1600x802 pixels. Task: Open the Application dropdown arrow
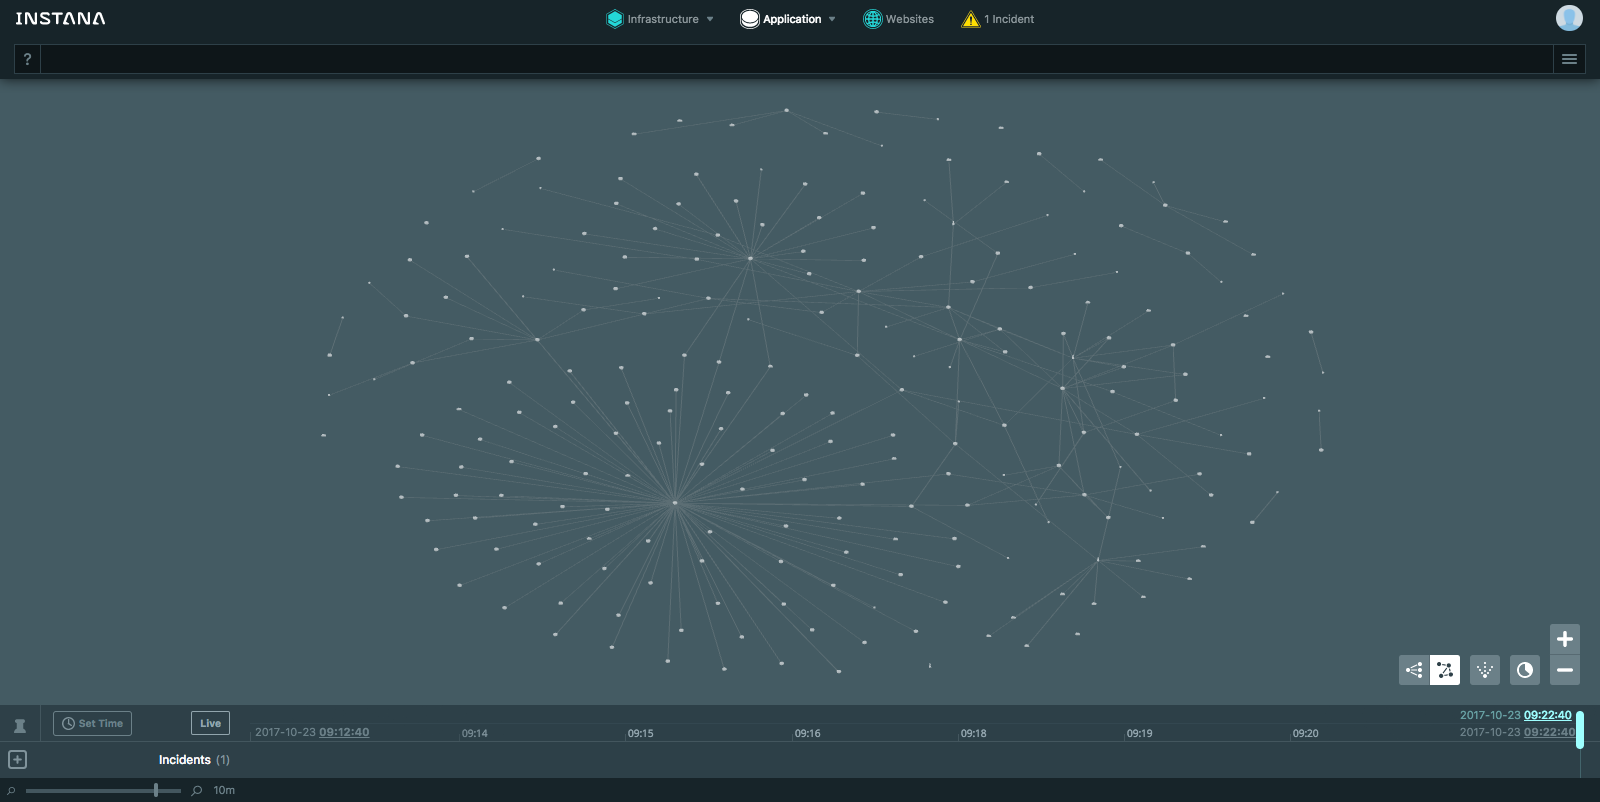click(832, 19)
